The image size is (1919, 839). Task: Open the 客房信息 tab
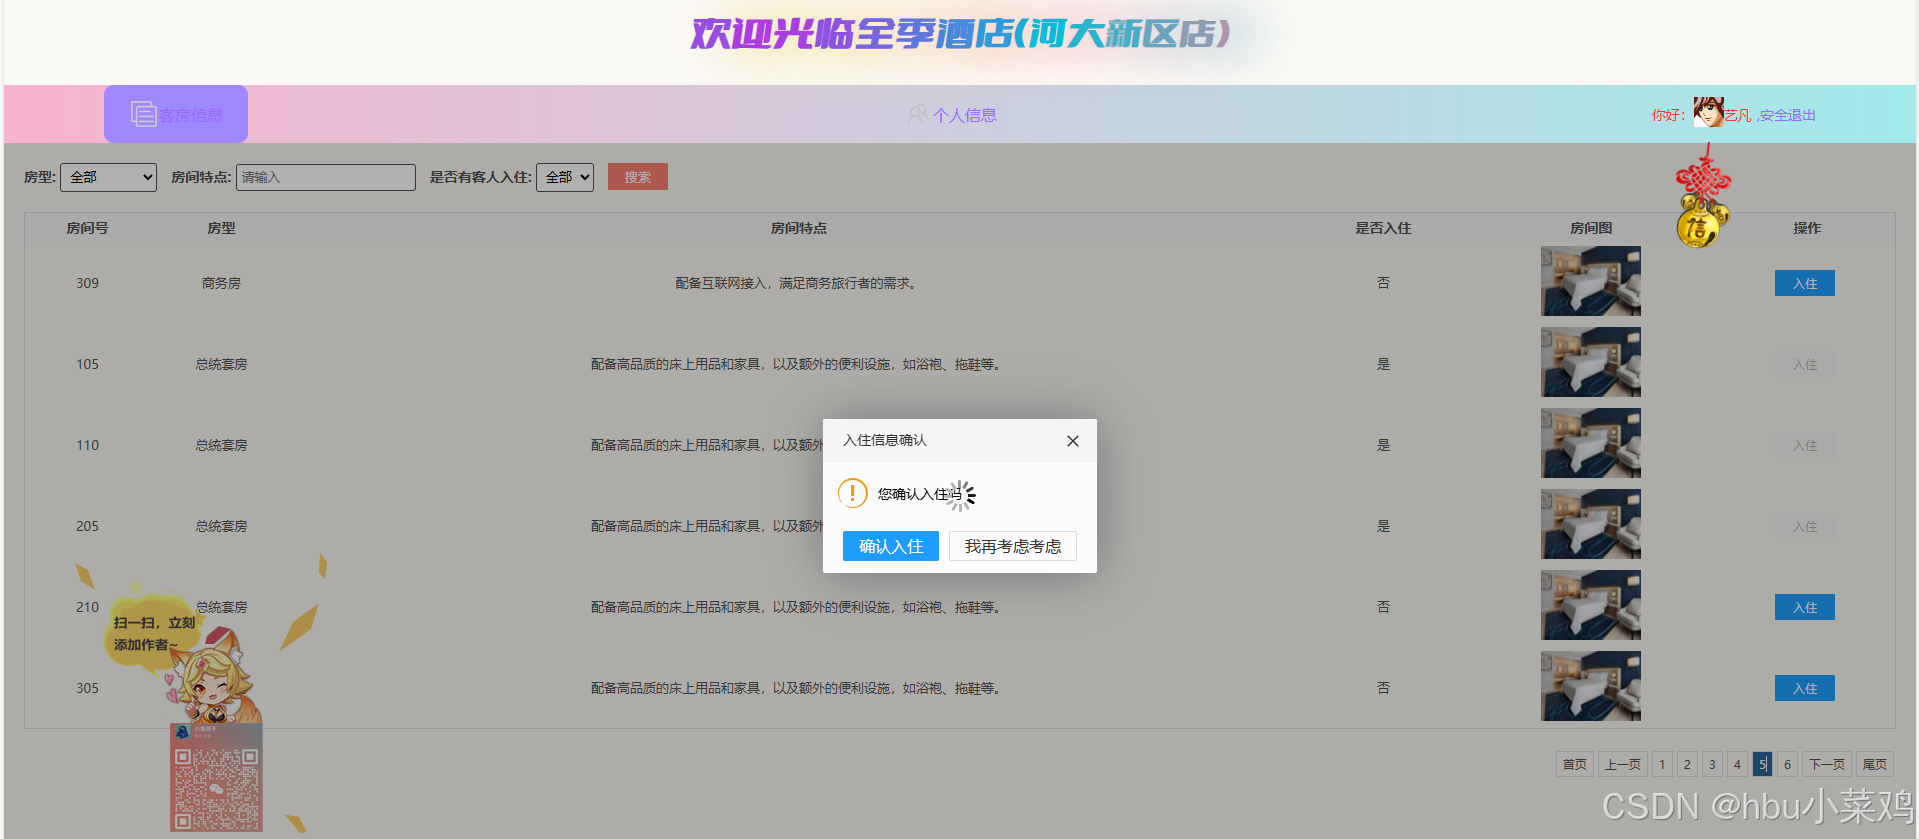click(x=176, y=114)
